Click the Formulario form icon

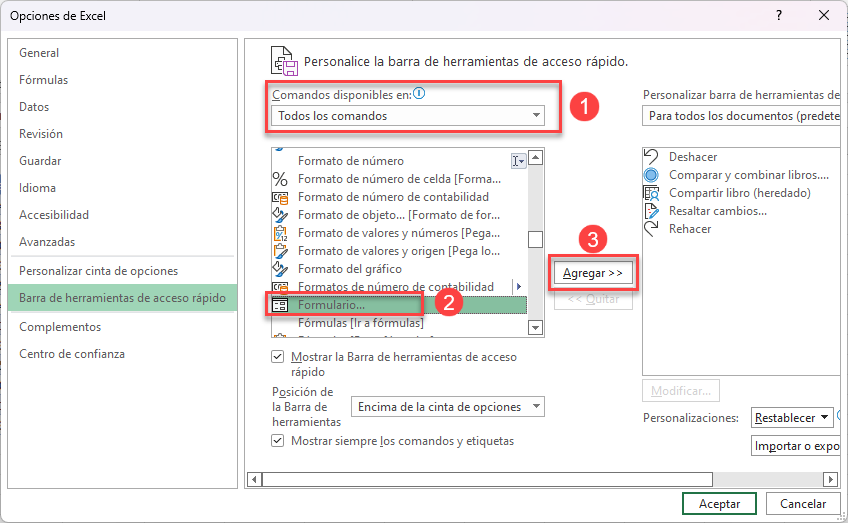(x=280, y=305)
